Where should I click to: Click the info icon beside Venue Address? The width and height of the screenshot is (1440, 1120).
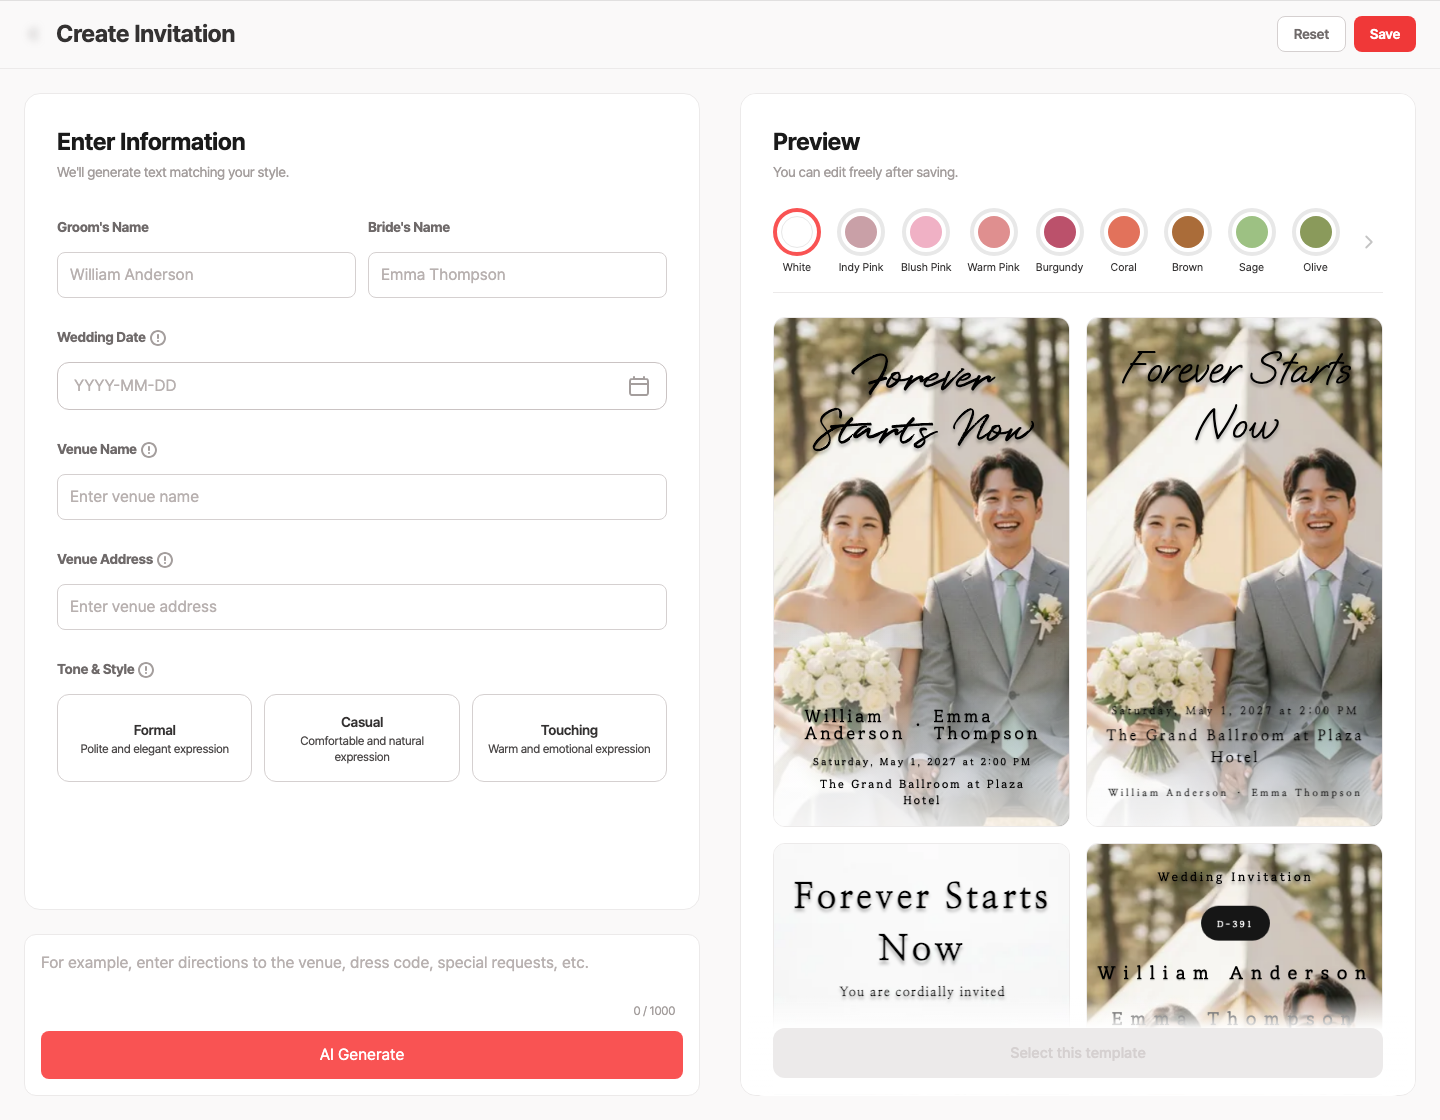165,560
